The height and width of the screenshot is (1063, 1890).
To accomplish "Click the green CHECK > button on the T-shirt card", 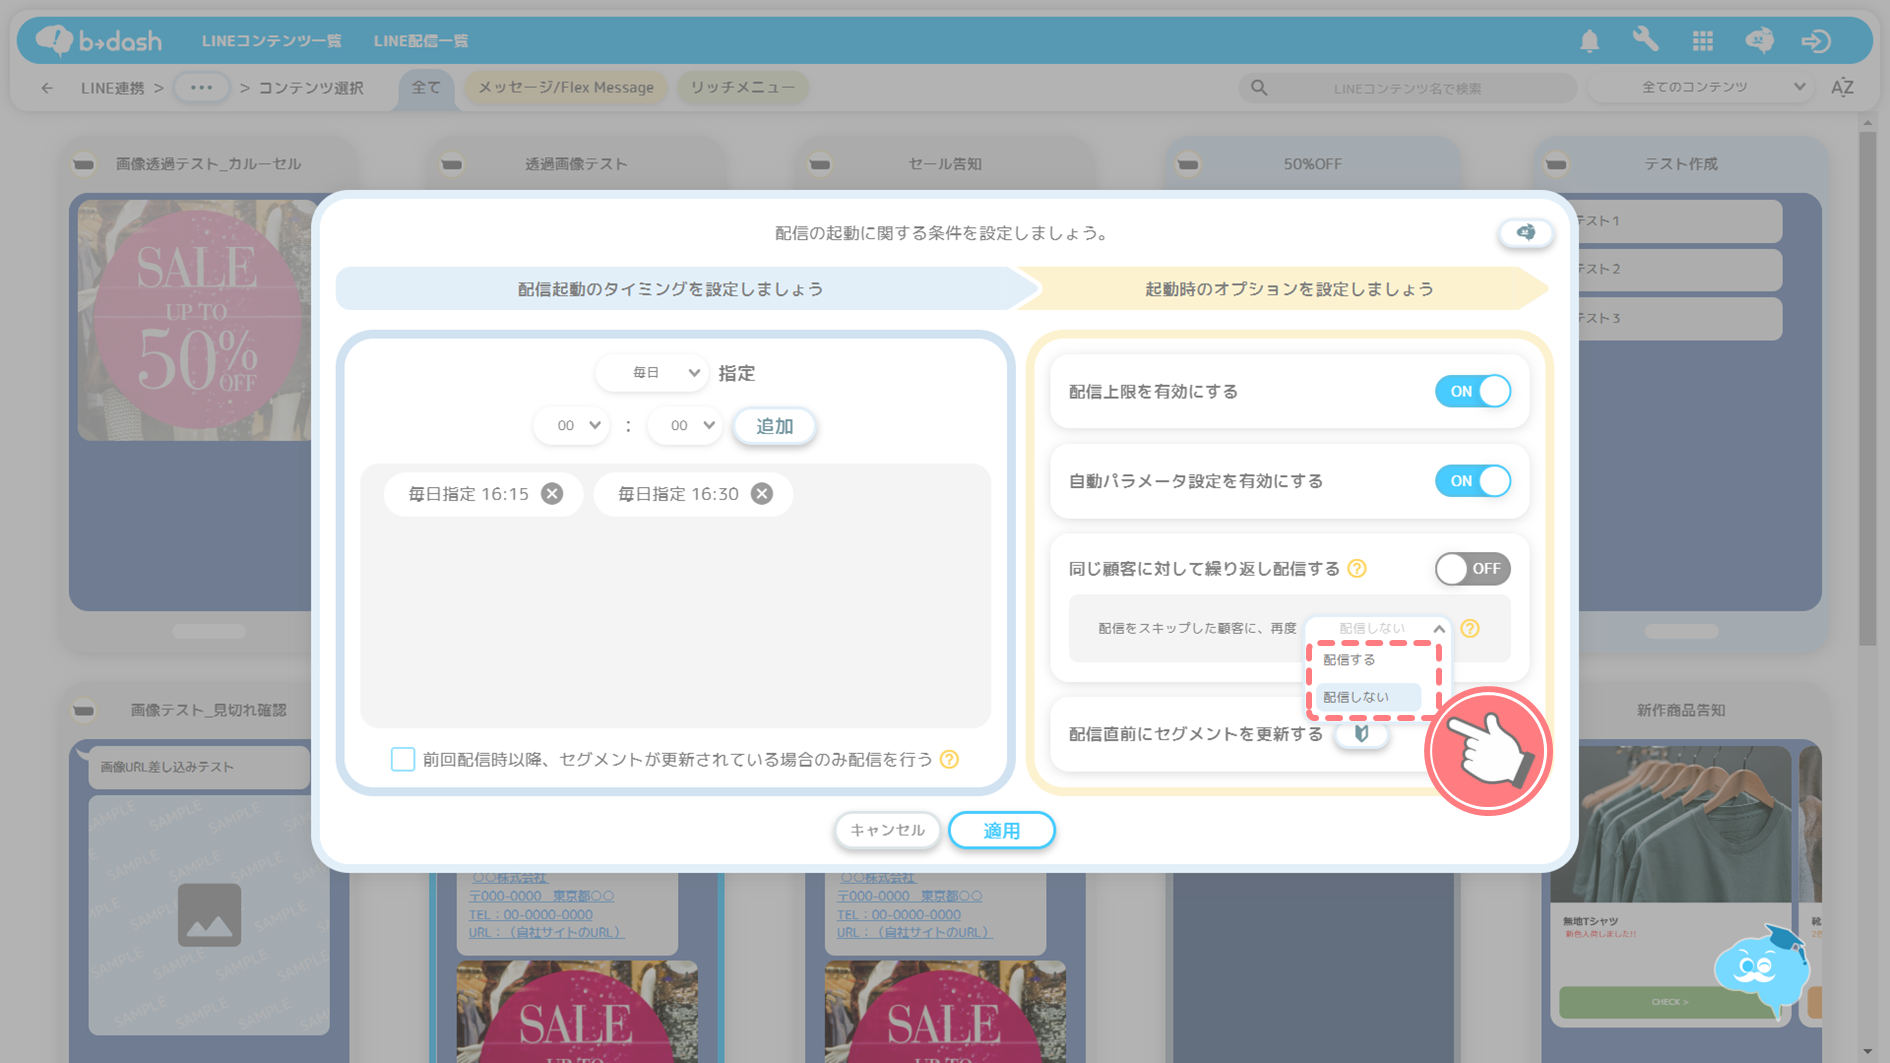I will 1669,1002.
